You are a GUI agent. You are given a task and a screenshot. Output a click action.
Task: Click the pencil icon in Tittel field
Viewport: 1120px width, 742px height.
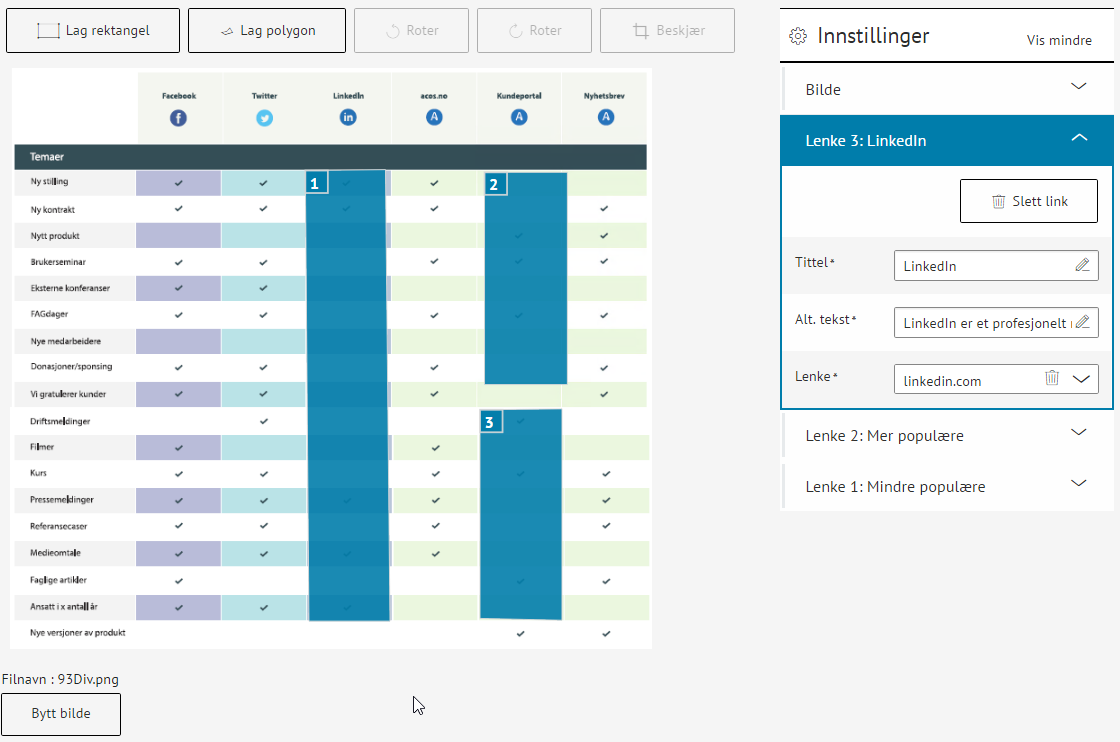[x=1082, y=266]
